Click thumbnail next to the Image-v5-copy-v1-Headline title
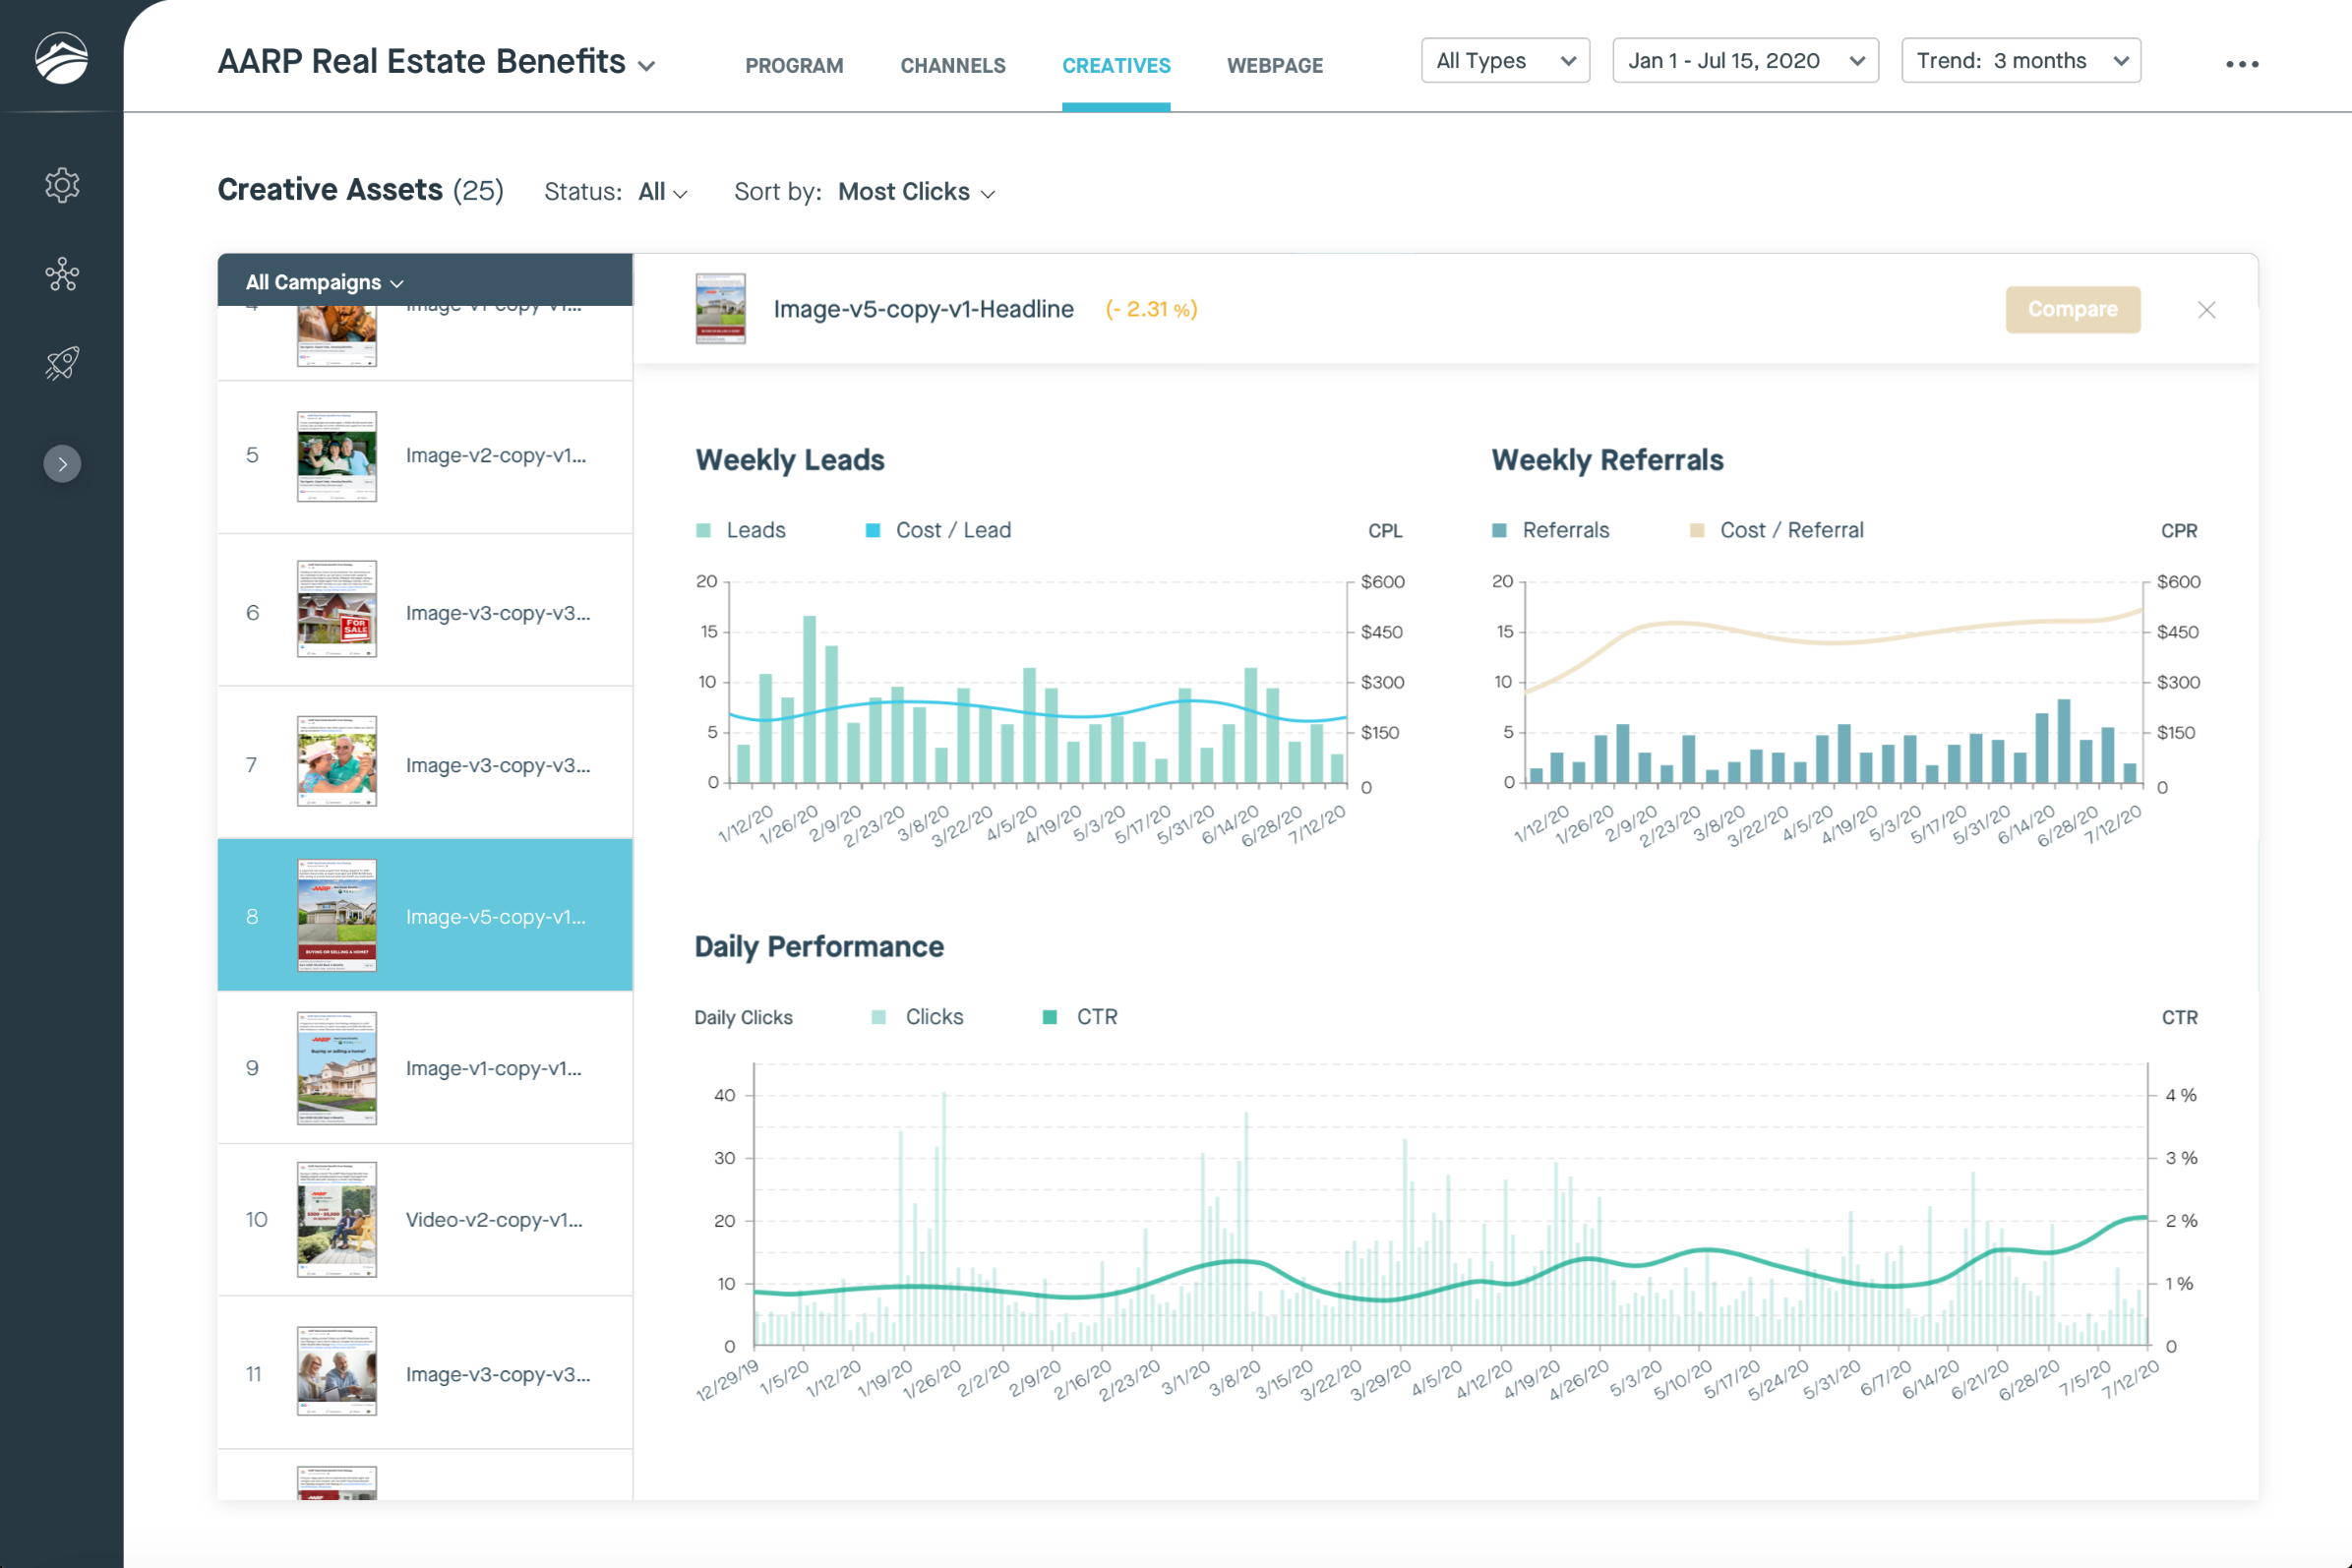 pos(720,309)
